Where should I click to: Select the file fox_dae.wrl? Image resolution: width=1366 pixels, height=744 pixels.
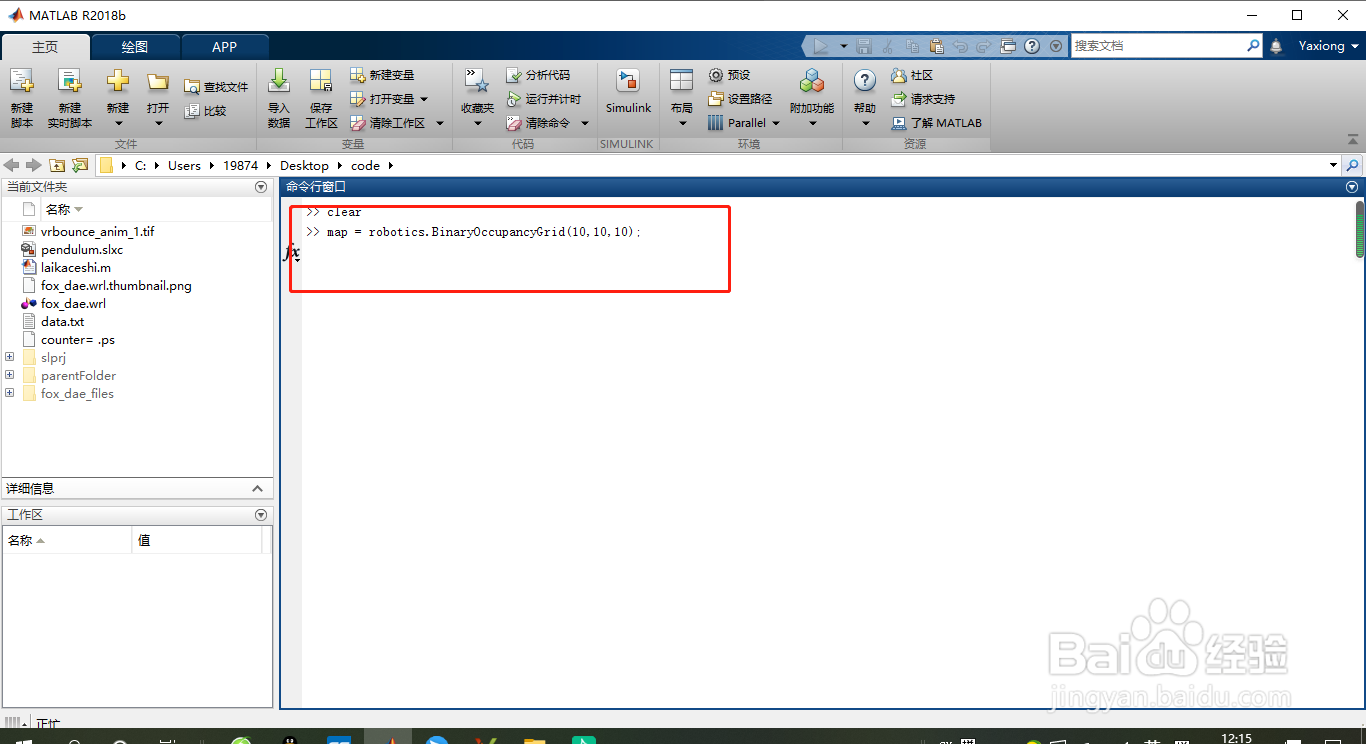coord(73,303)
